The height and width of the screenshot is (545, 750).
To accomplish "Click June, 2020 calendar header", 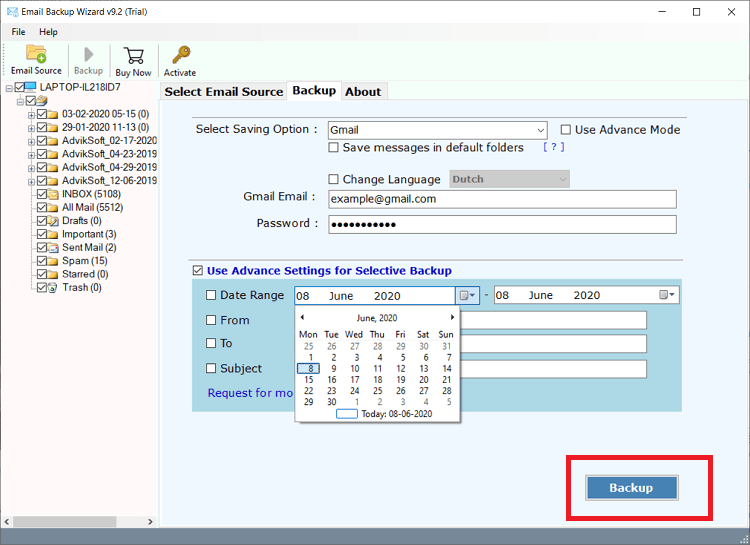I will pos(377,318).
